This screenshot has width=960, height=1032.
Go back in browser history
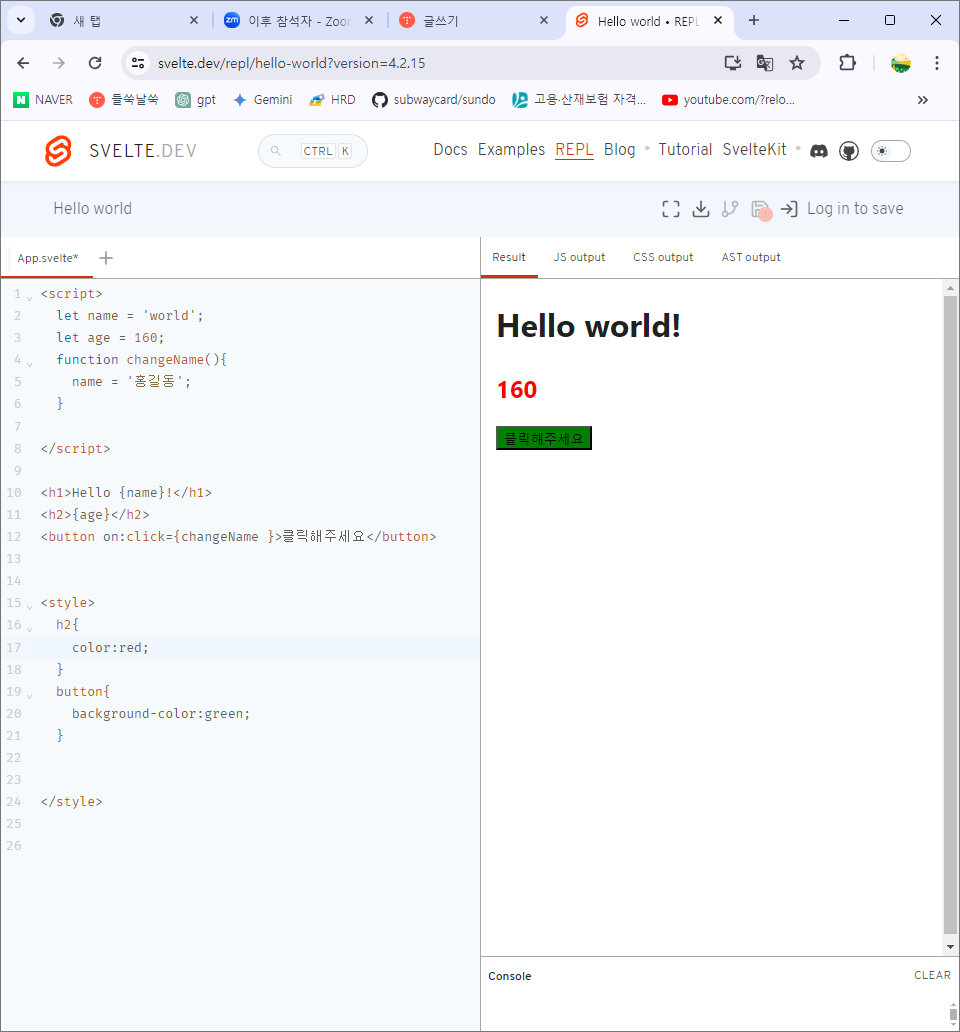24,63
